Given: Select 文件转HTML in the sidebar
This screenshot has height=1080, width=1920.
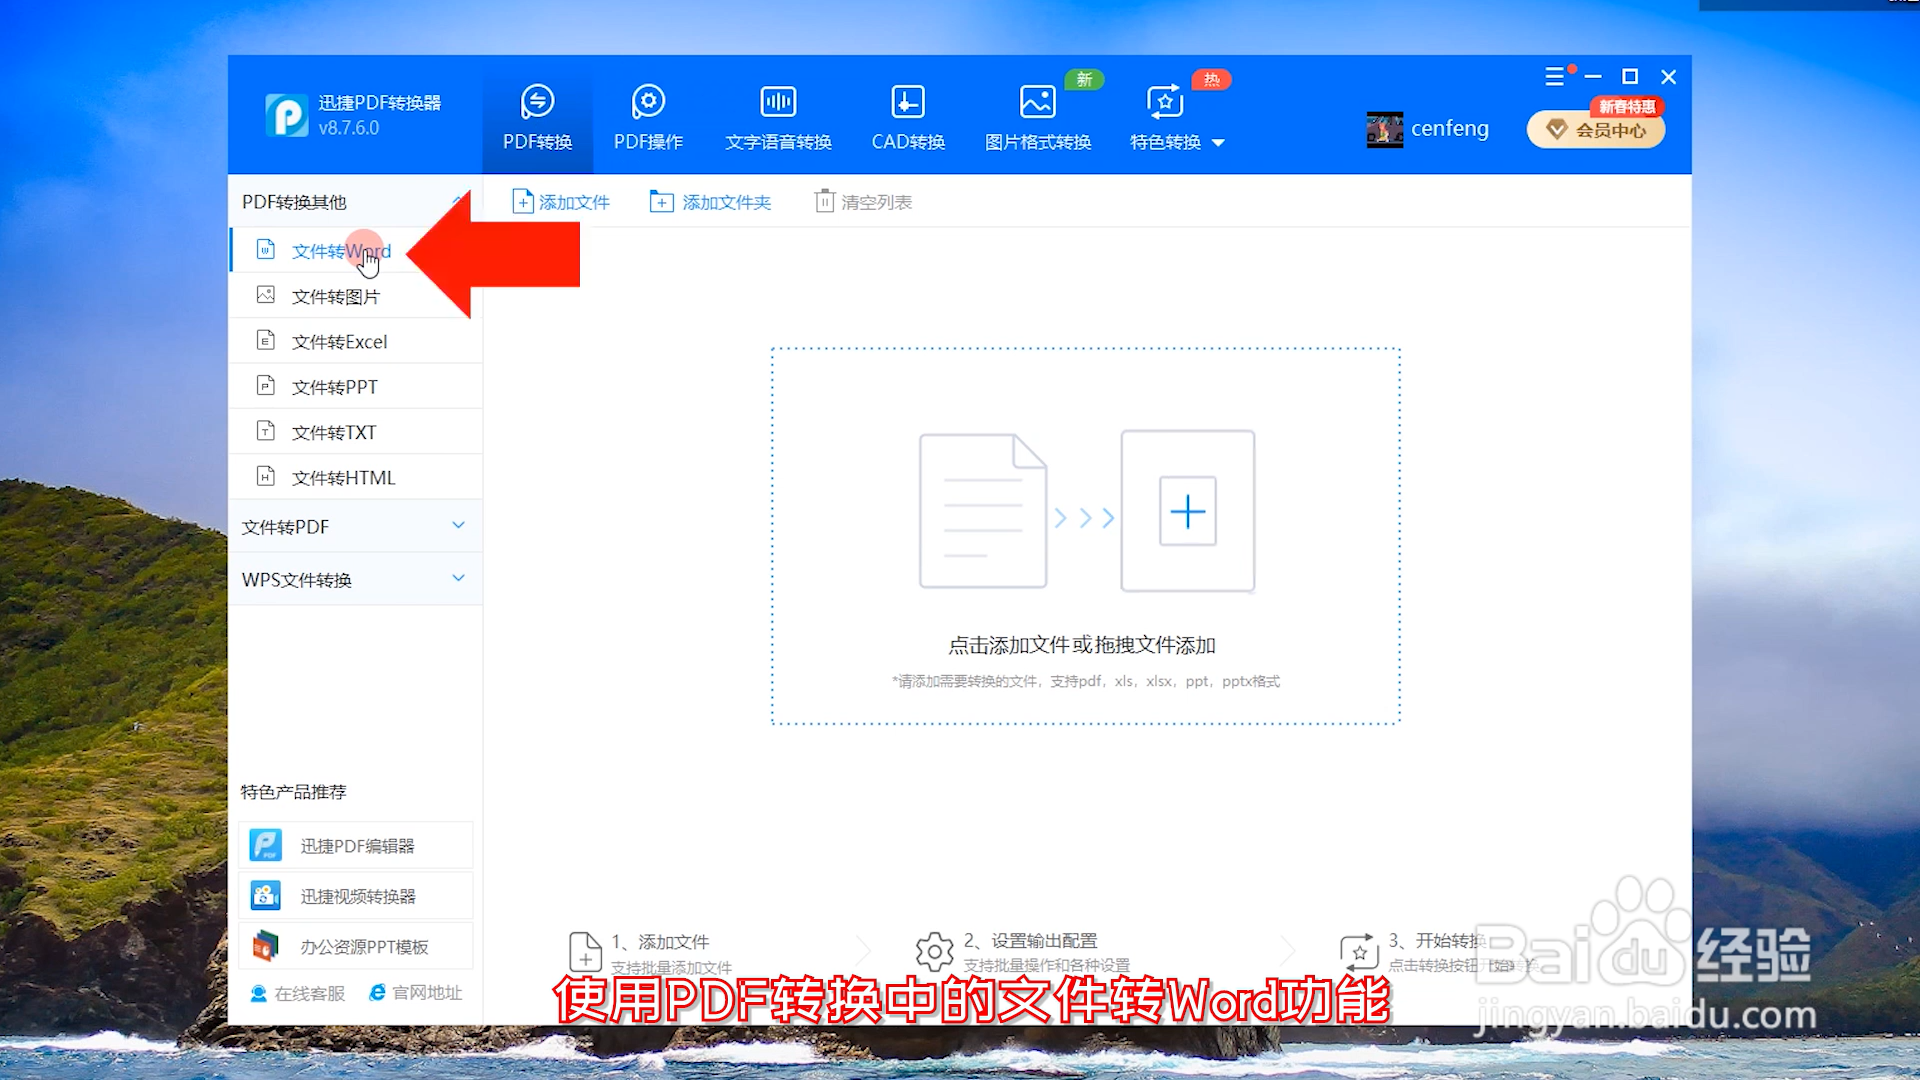Looking at the screenshot, I should pos(355,477).
